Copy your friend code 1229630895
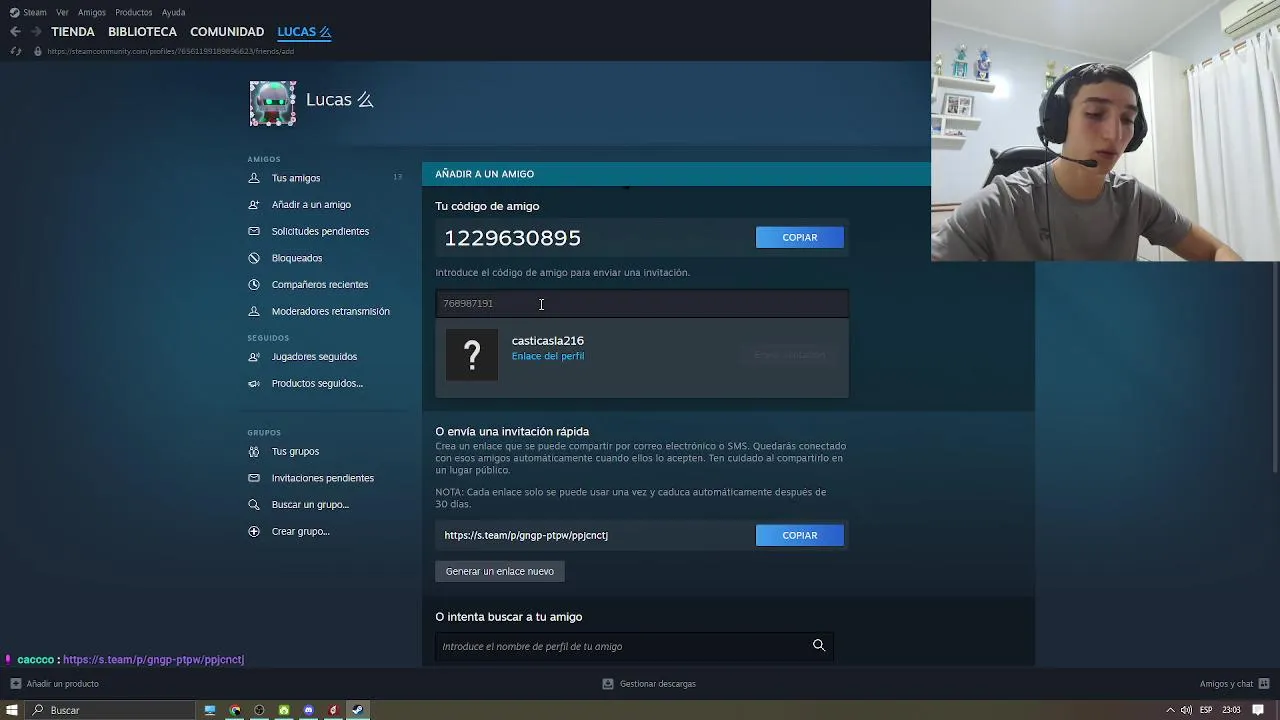The image size is (1280, 720). (x=800, y=237)
